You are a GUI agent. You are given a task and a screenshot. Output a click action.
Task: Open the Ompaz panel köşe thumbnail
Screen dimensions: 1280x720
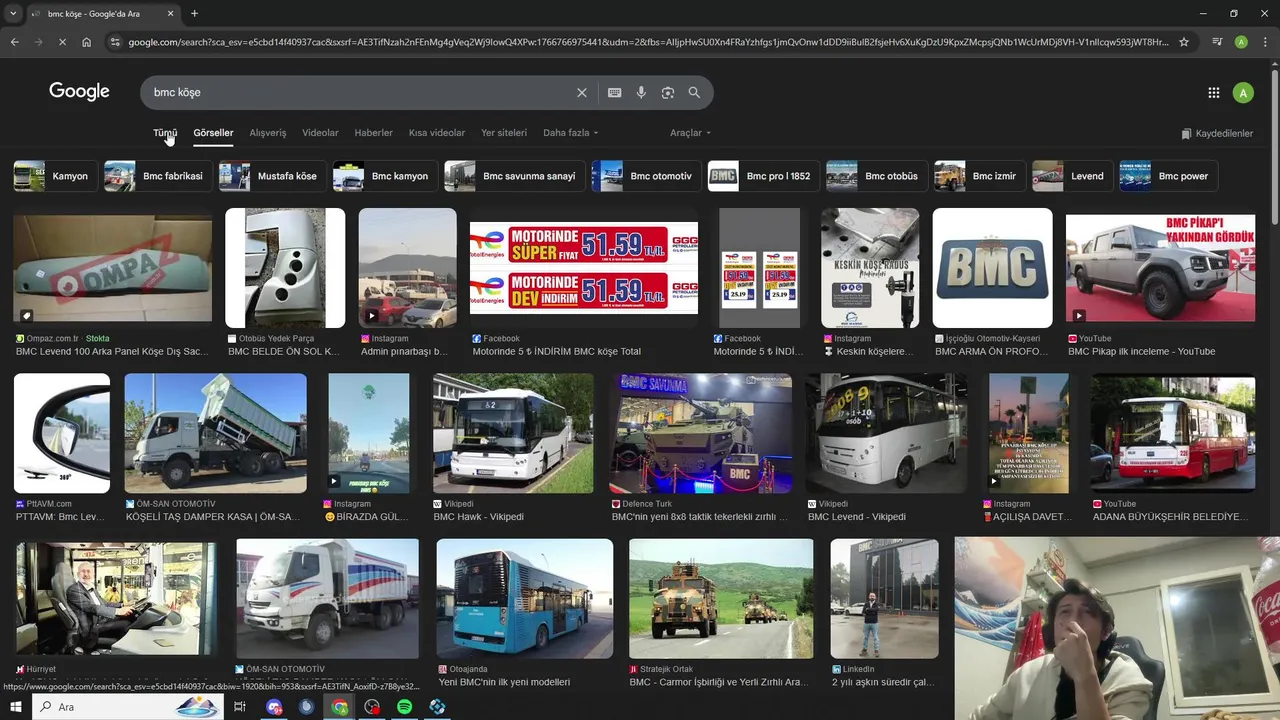[x=112, y=268]
